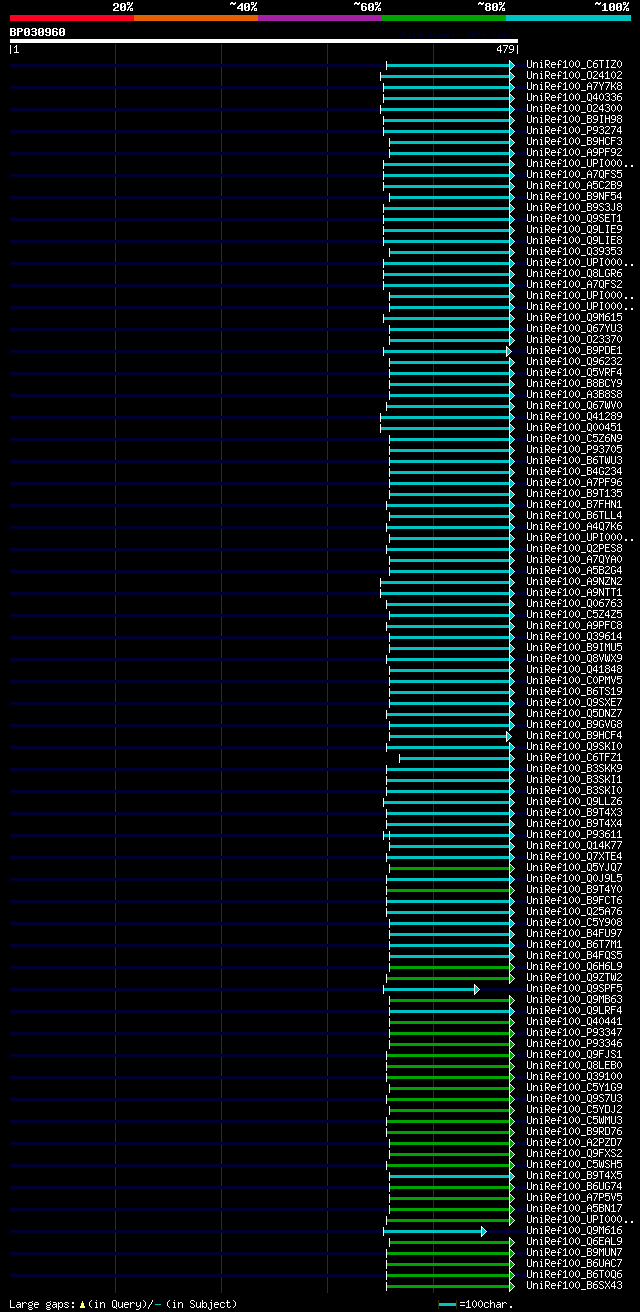Viewport: 640px width, 1312px height.
Task: Select the UniRef100_A5C2B9 entry
Action: (x=574, y=186)
